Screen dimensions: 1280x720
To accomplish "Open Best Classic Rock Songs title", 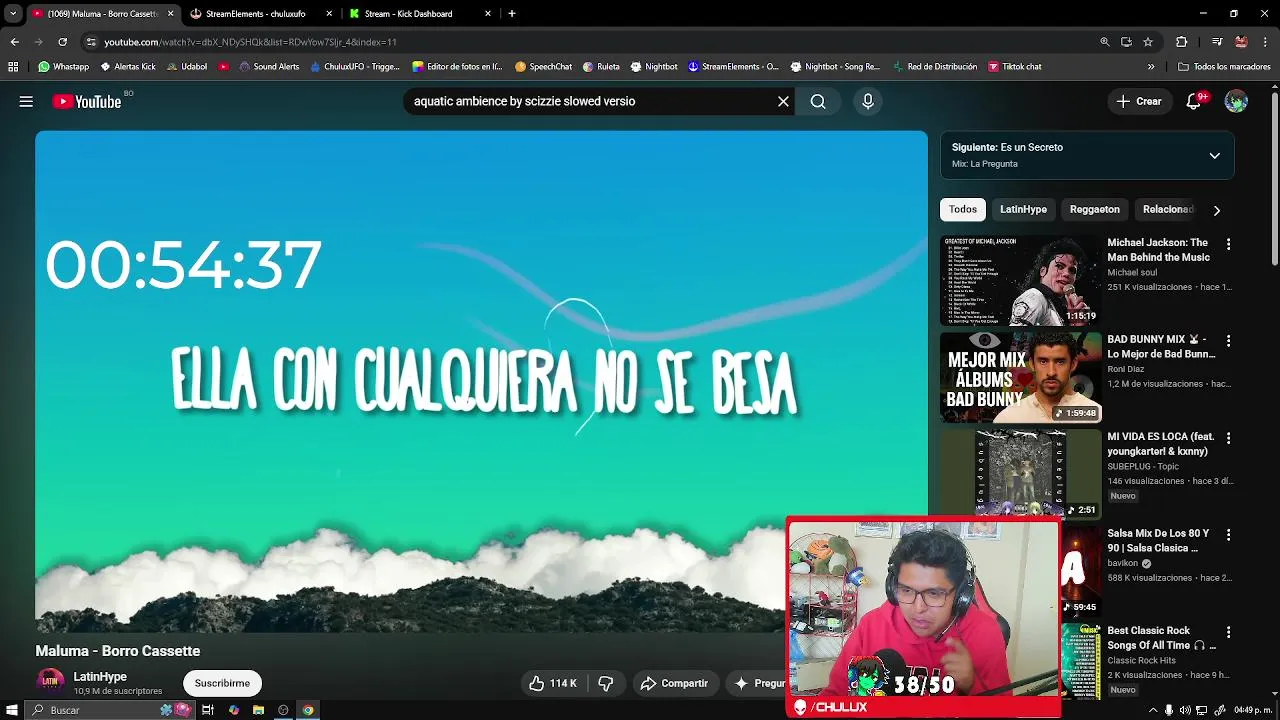I will coord(1160,638).
